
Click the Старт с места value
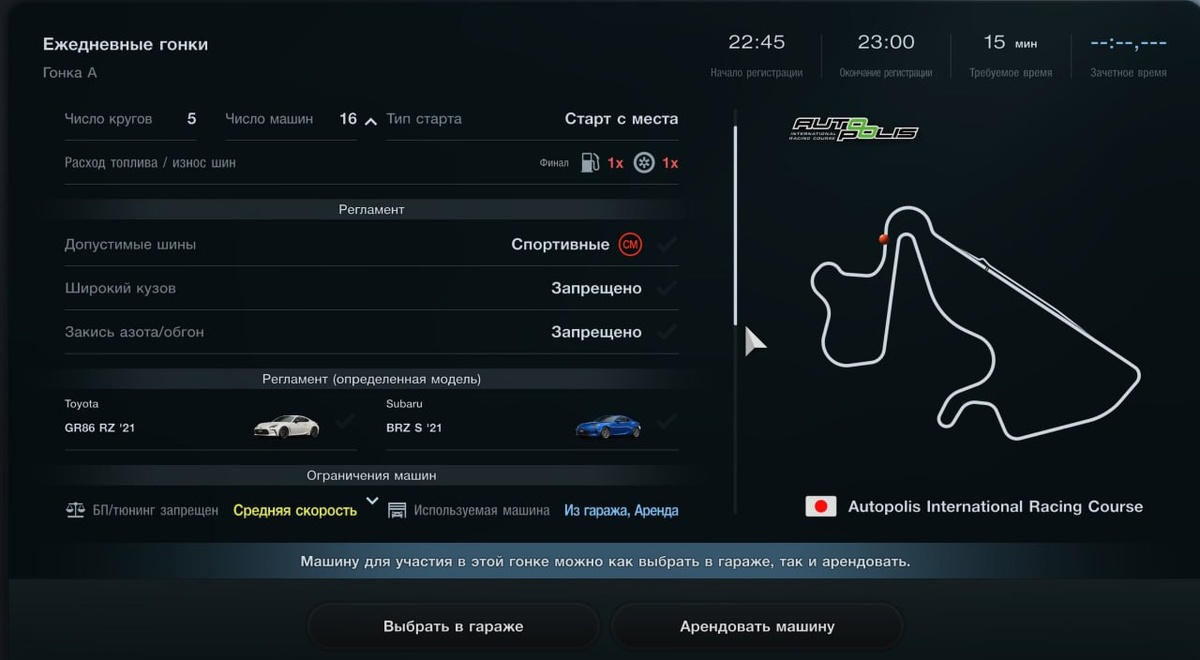click(x=621, y=118)
